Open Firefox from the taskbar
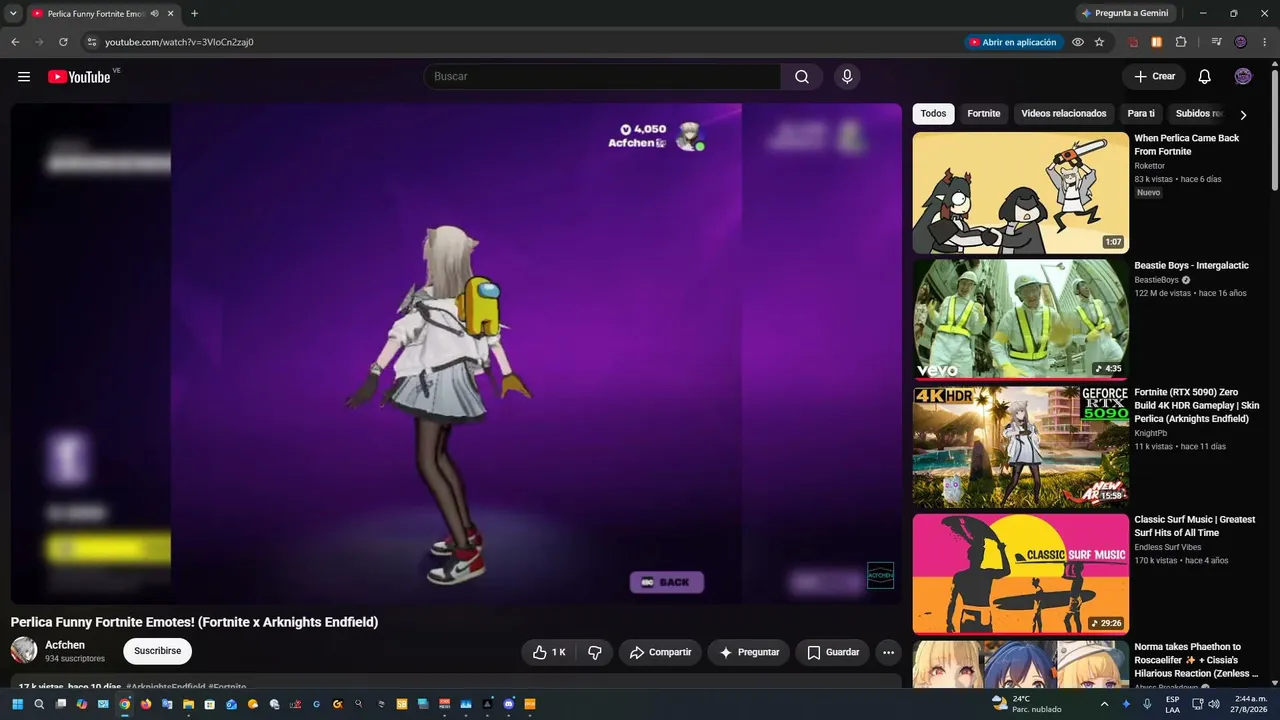Image resolution: width=1280 pixels, height=720 pixels. click(x=146, y=704)
